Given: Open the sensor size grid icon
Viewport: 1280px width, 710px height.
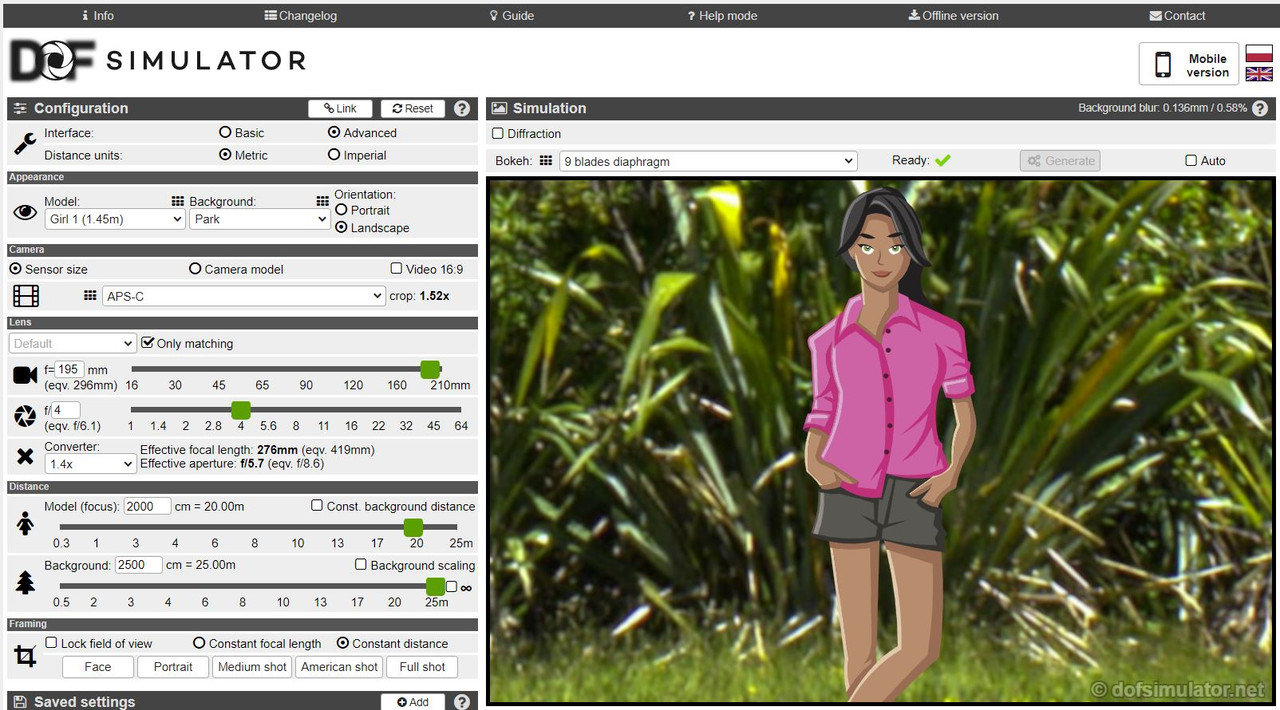Looking at the screenshot, I should pos(90,296).
